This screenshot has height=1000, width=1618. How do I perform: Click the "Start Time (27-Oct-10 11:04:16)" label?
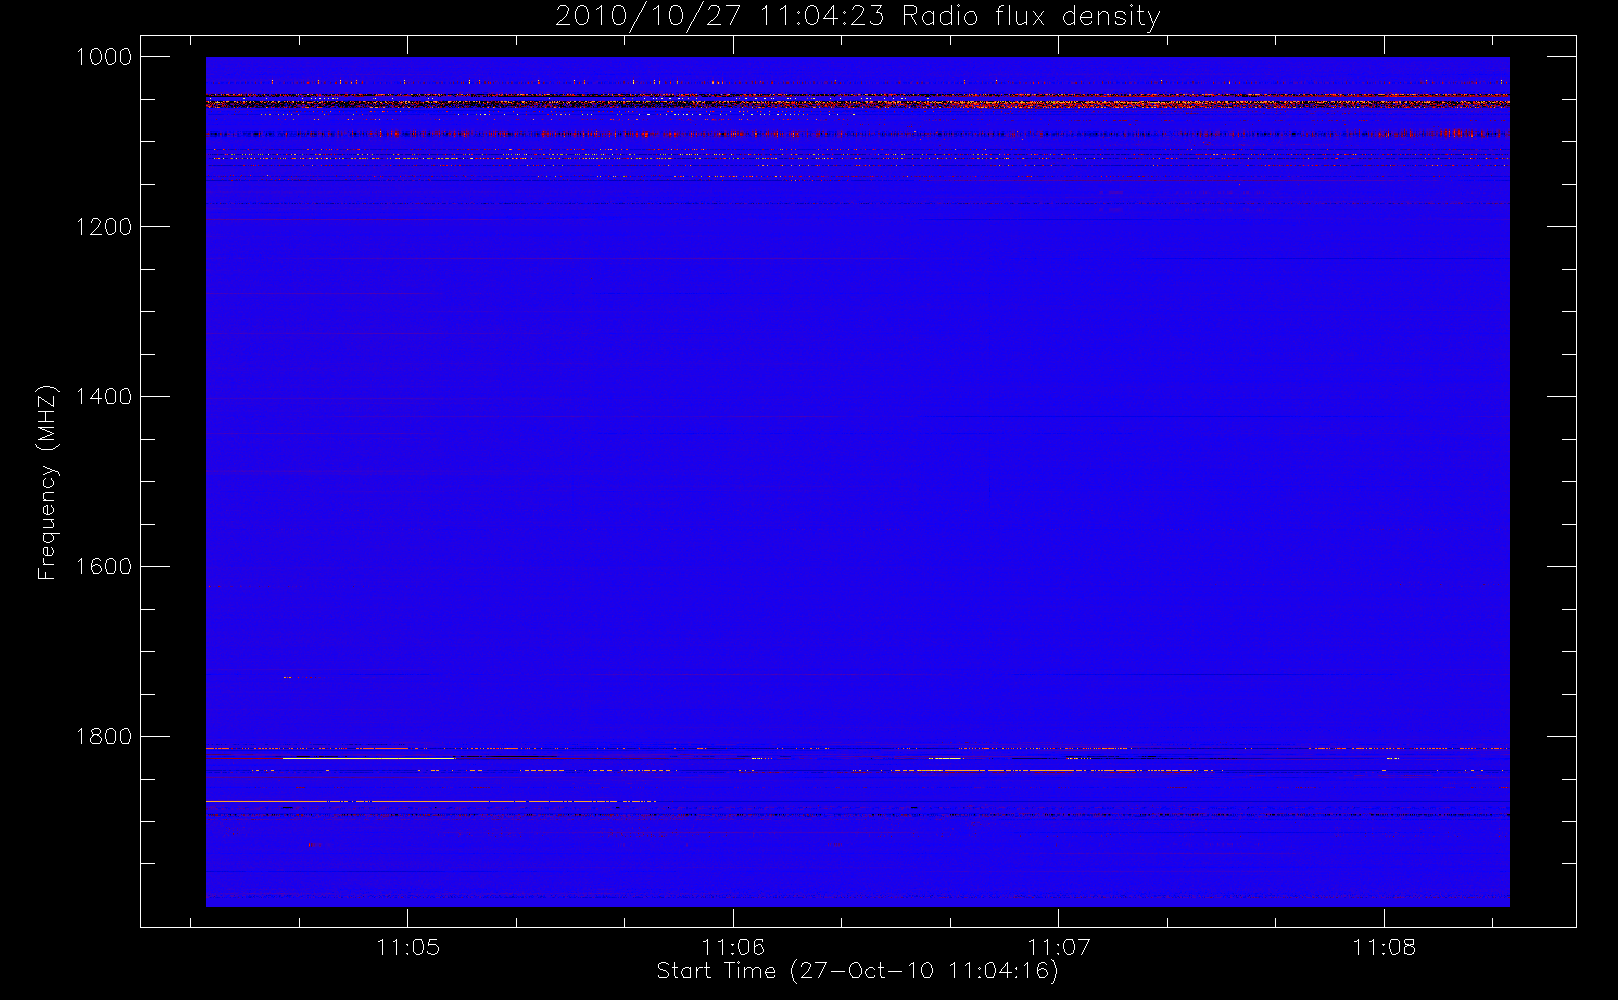click(x=857, y=970)
